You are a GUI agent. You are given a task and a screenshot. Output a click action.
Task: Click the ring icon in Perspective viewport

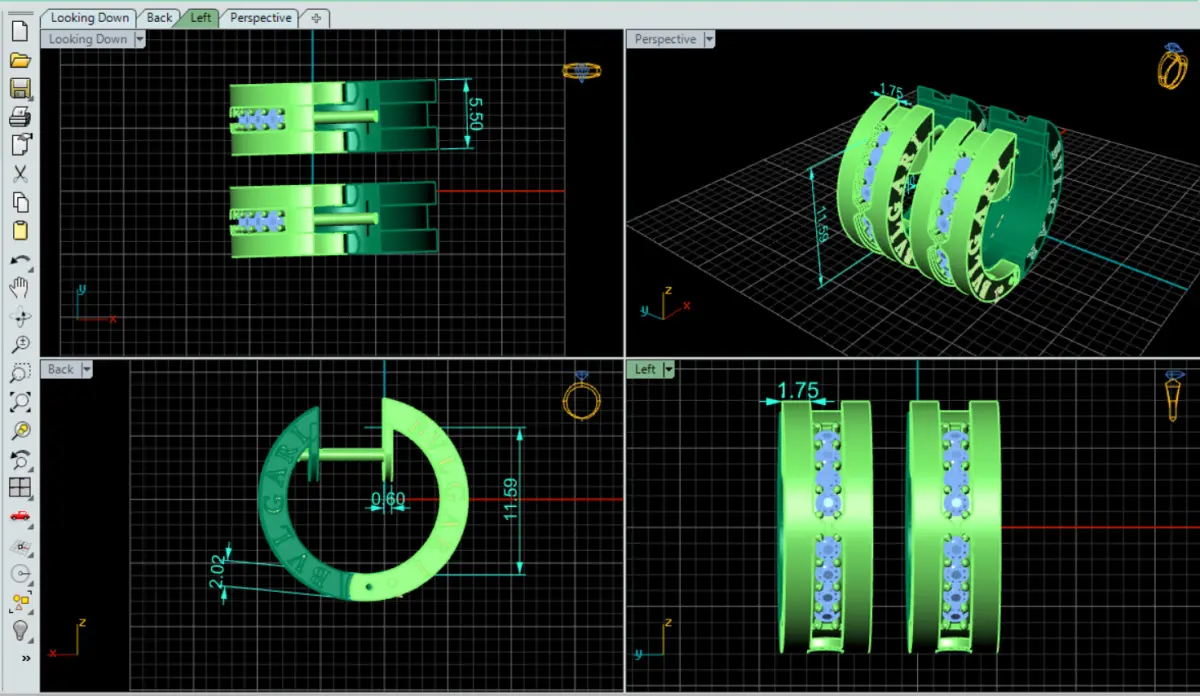(x=1173, y=68)
